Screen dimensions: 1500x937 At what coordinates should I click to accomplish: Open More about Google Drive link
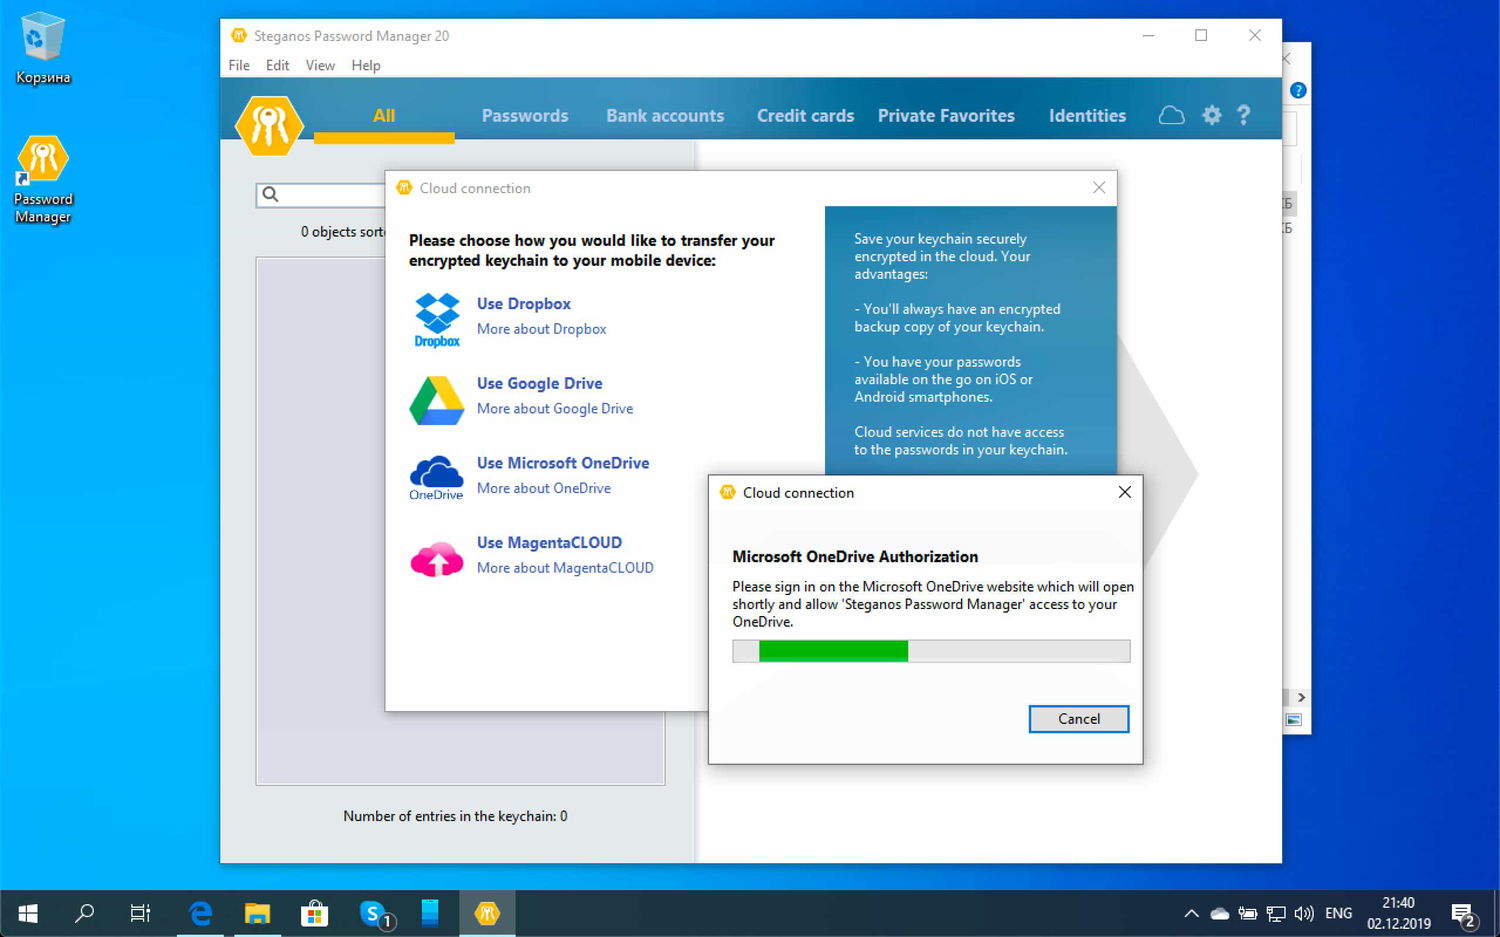coord(555,409)
